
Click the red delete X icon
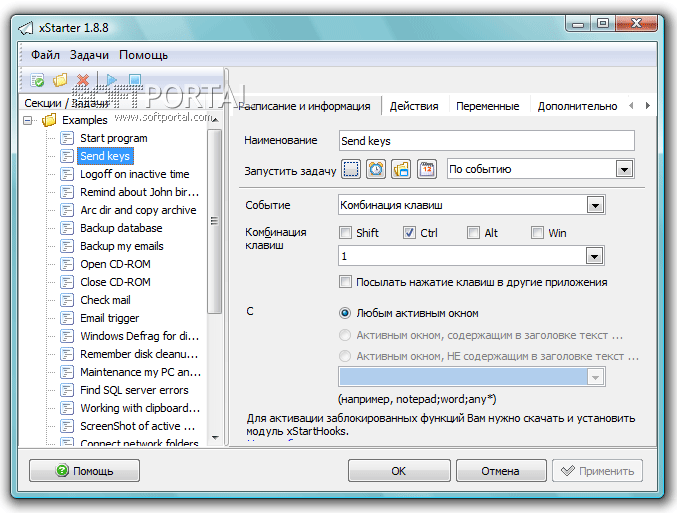point(83,80)
